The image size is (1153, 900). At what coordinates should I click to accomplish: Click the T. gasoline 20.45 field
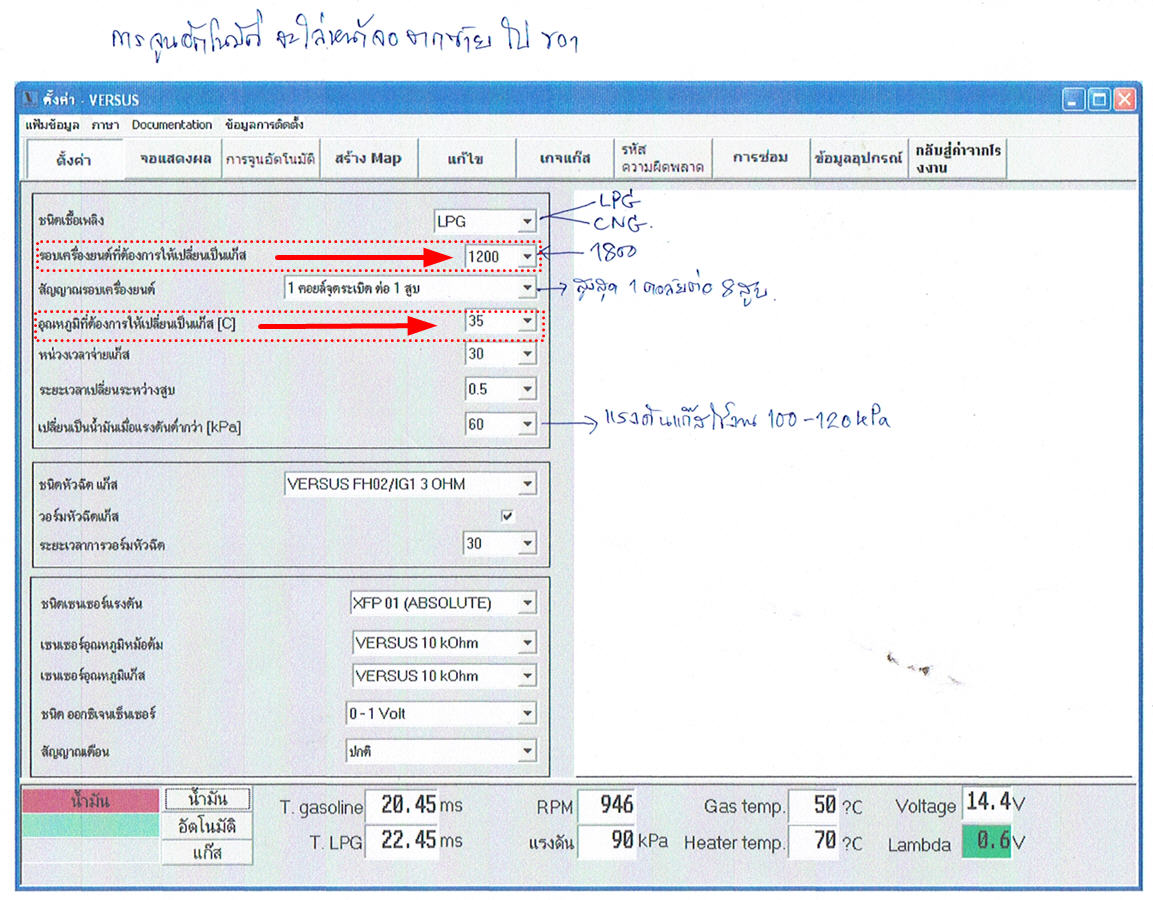pyautogui.click(x=402, y=805)
